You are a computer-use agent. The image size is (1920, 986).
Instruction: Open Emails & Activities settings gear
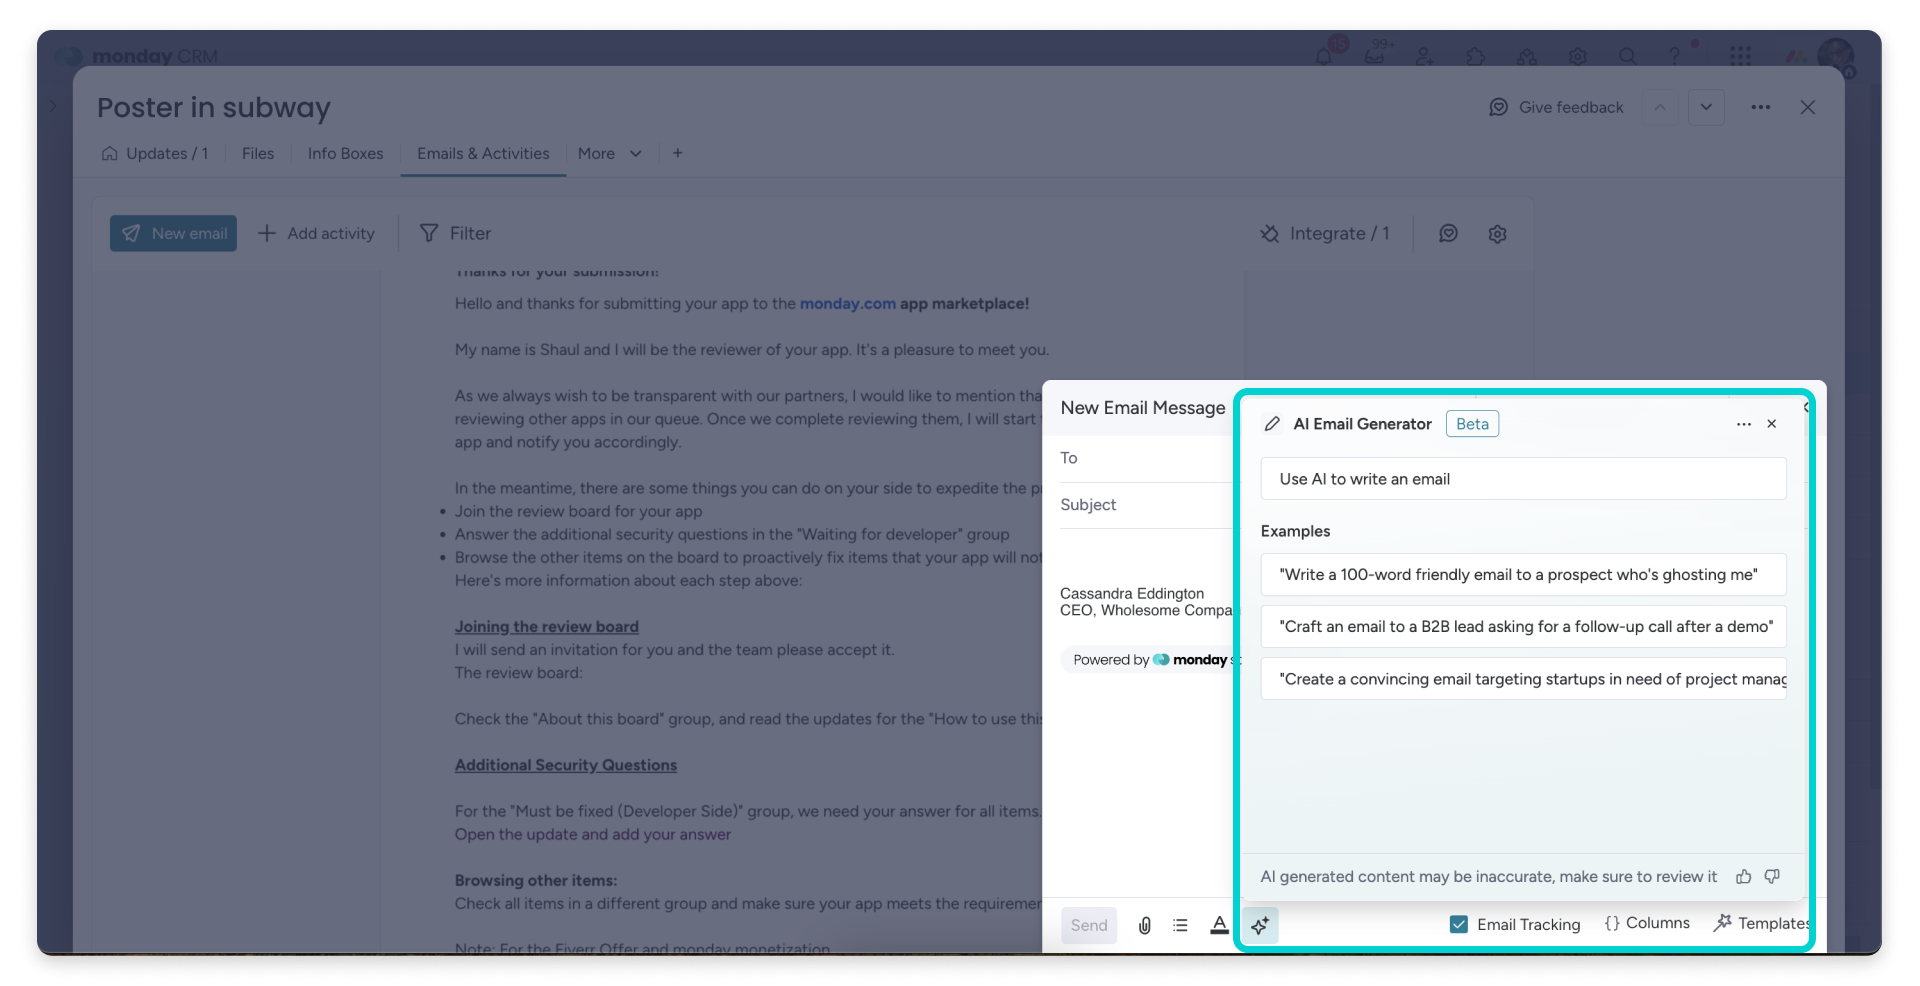pos(1497,233)
